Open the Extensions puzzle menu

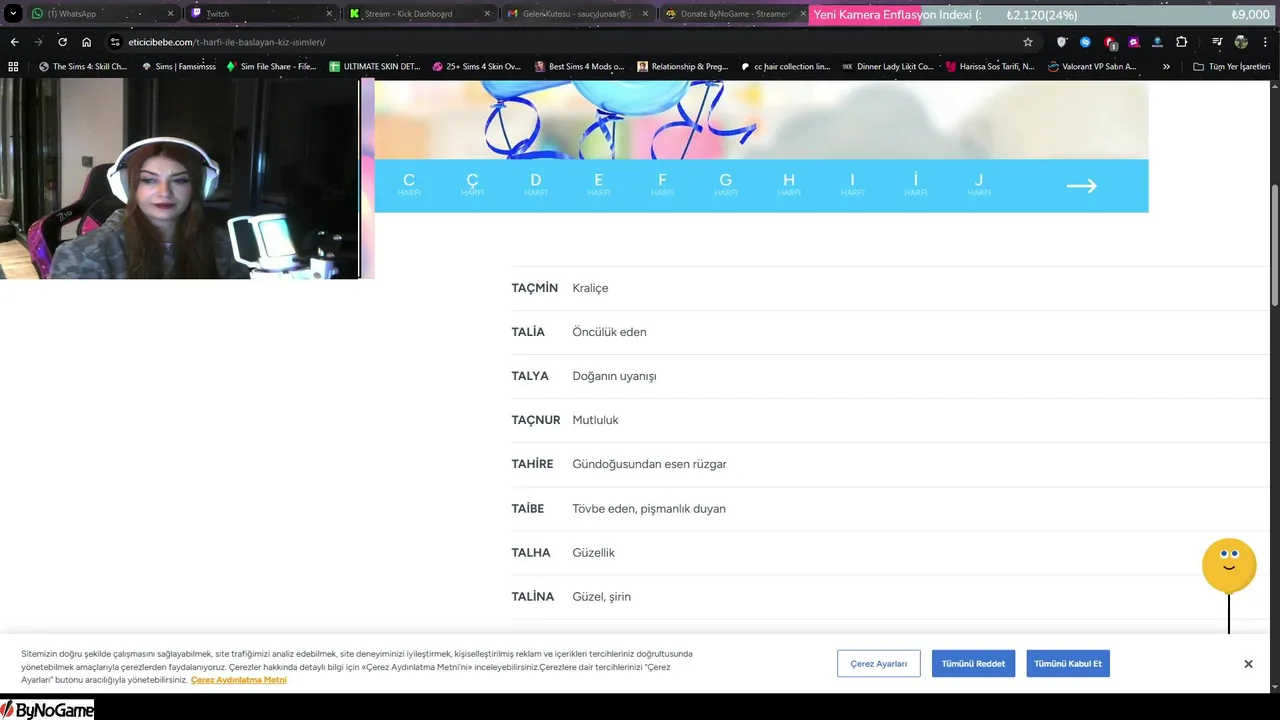pyautogui.click(x=1182, y=42)
